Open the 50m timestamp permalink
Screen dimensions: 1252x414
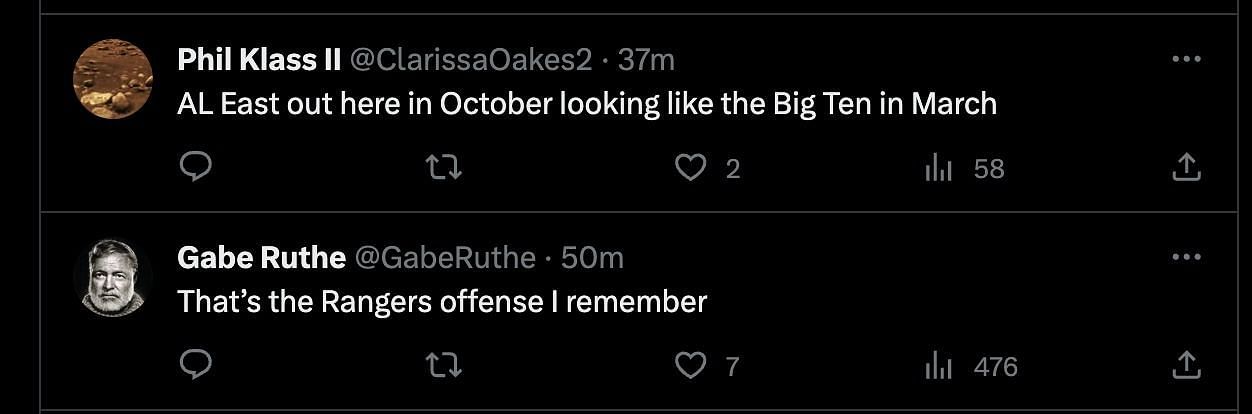tap(592, 258)
